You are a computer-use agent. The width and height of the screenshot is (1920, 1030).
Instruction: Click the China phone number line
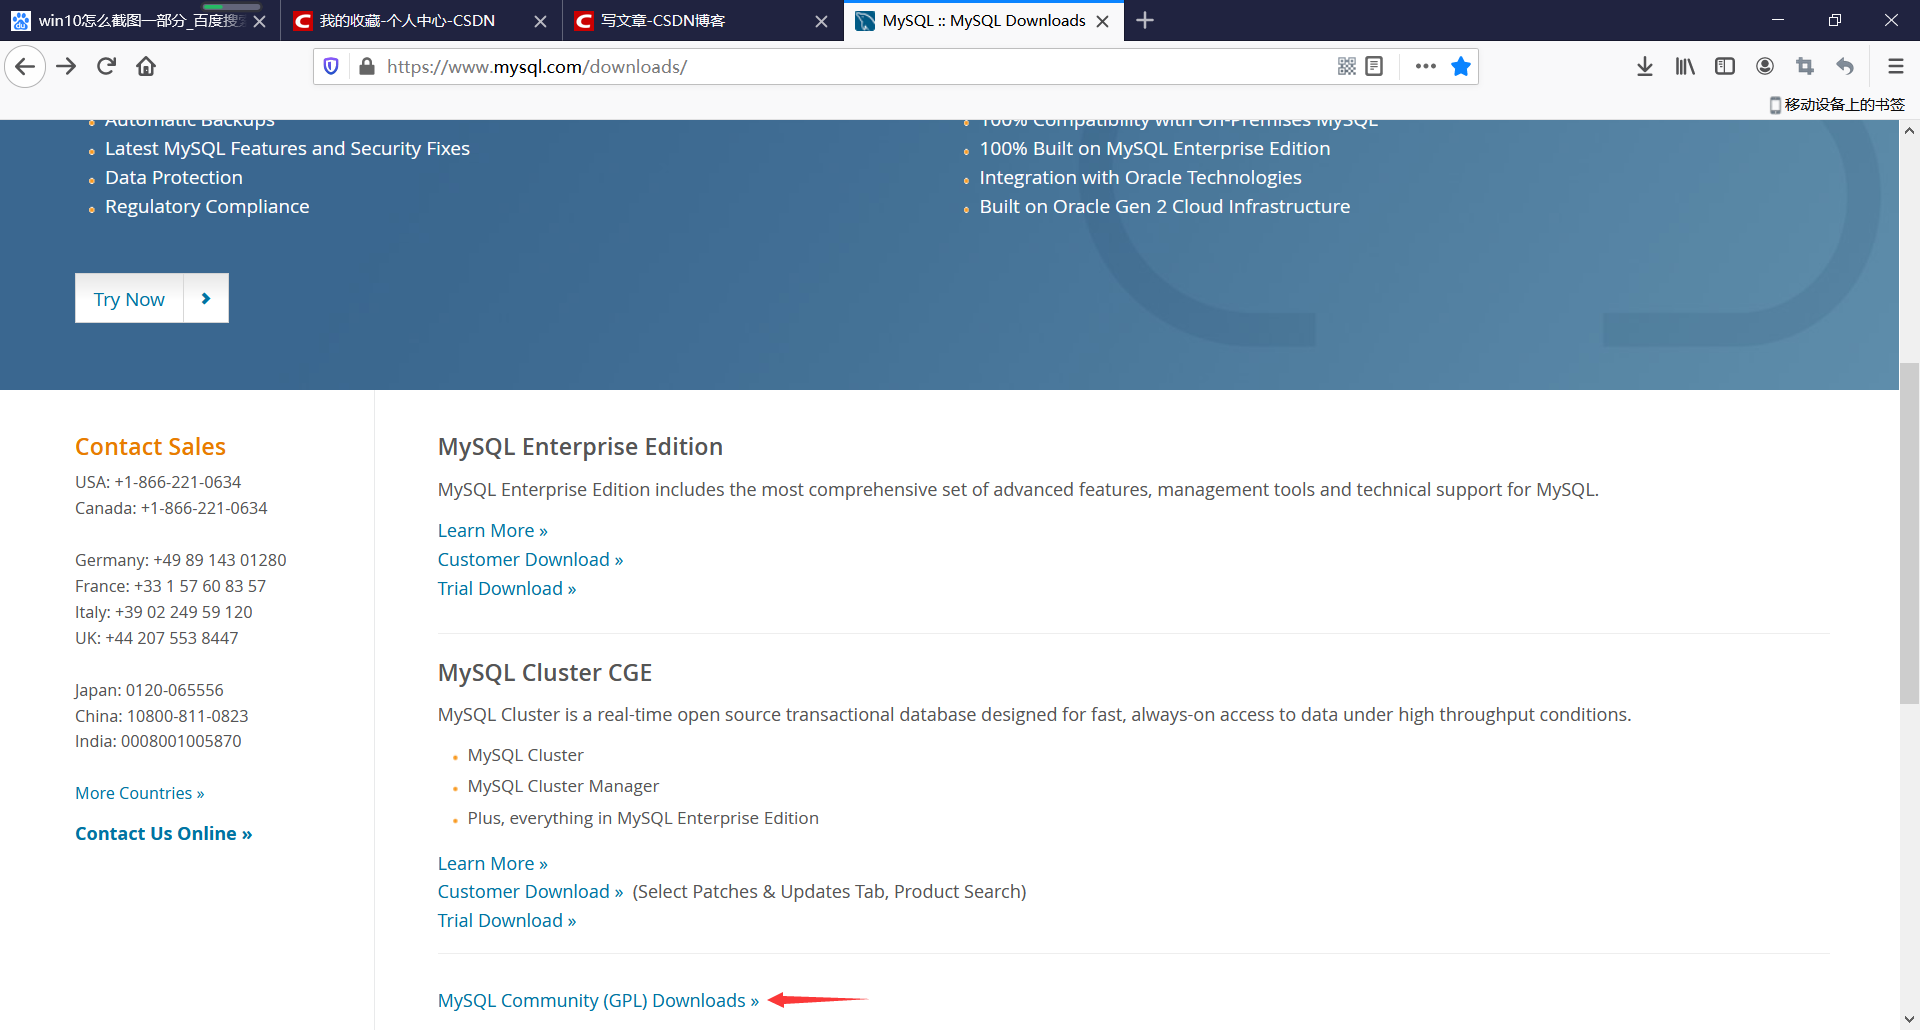(161, 716)
